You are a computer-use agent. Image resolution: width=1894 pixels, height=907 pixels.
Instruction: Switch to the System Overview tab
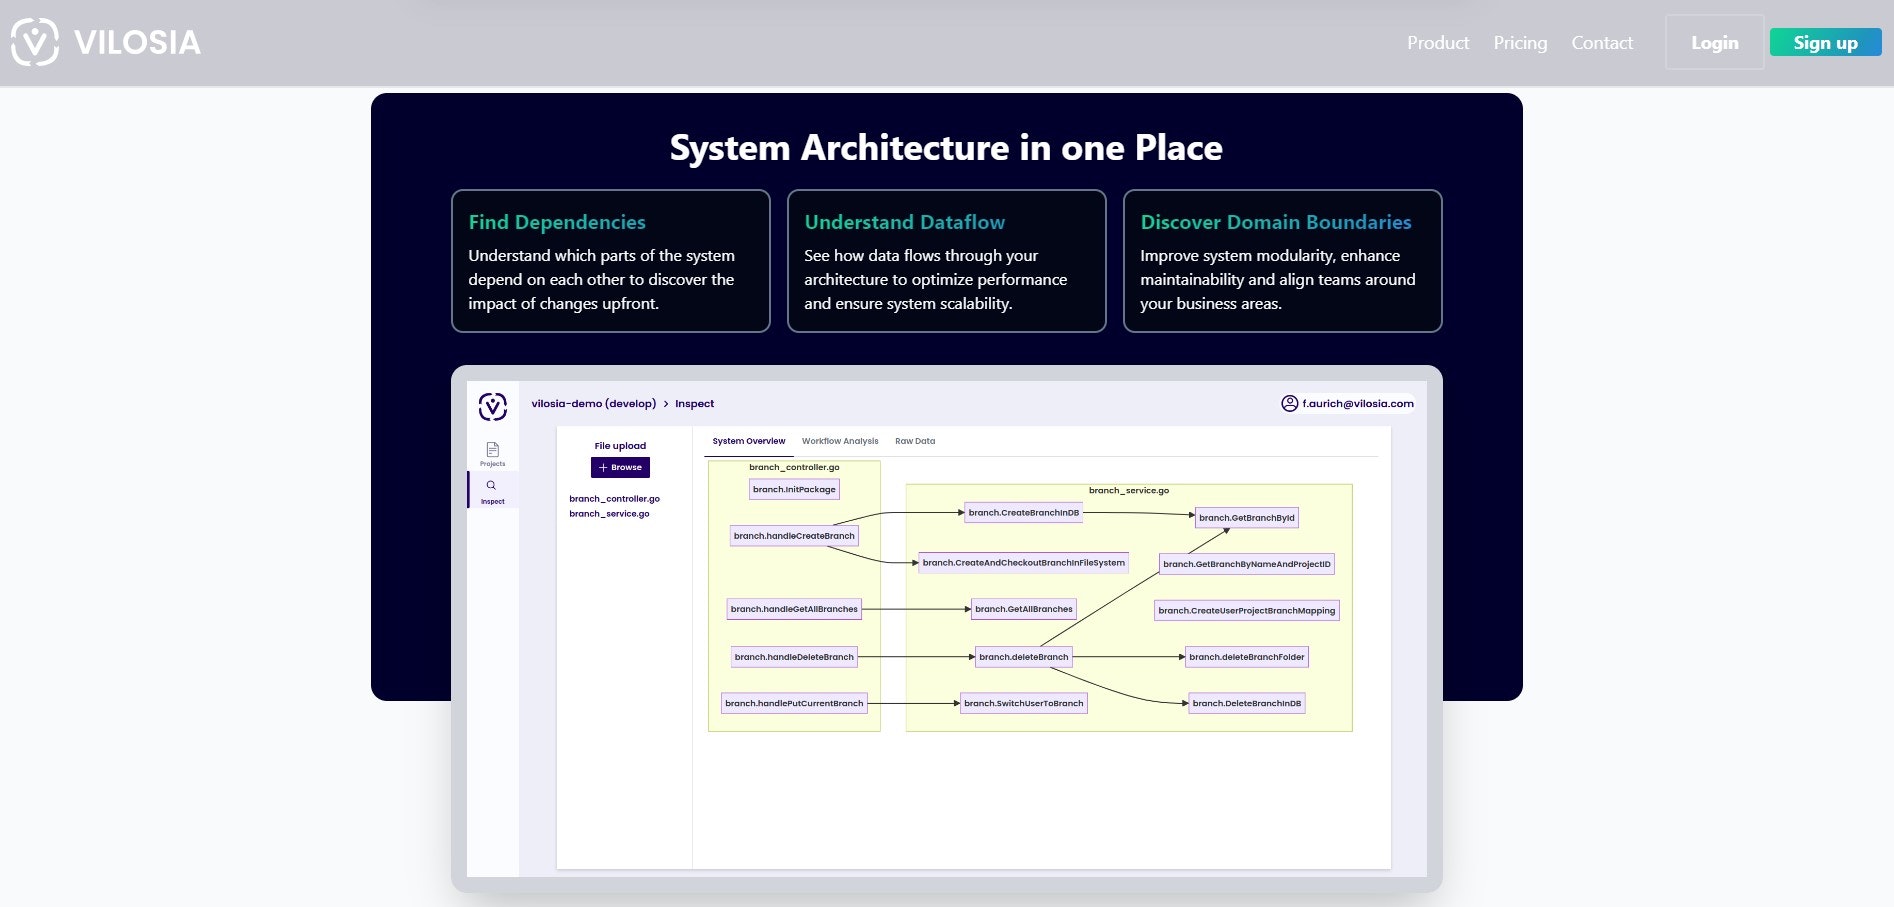[749, 441]
